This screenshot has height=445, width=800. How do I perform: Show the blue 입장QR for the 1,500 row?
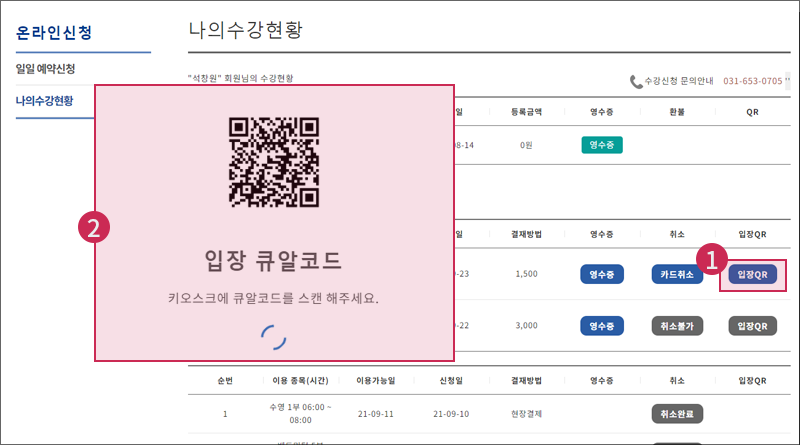(753, 275)
